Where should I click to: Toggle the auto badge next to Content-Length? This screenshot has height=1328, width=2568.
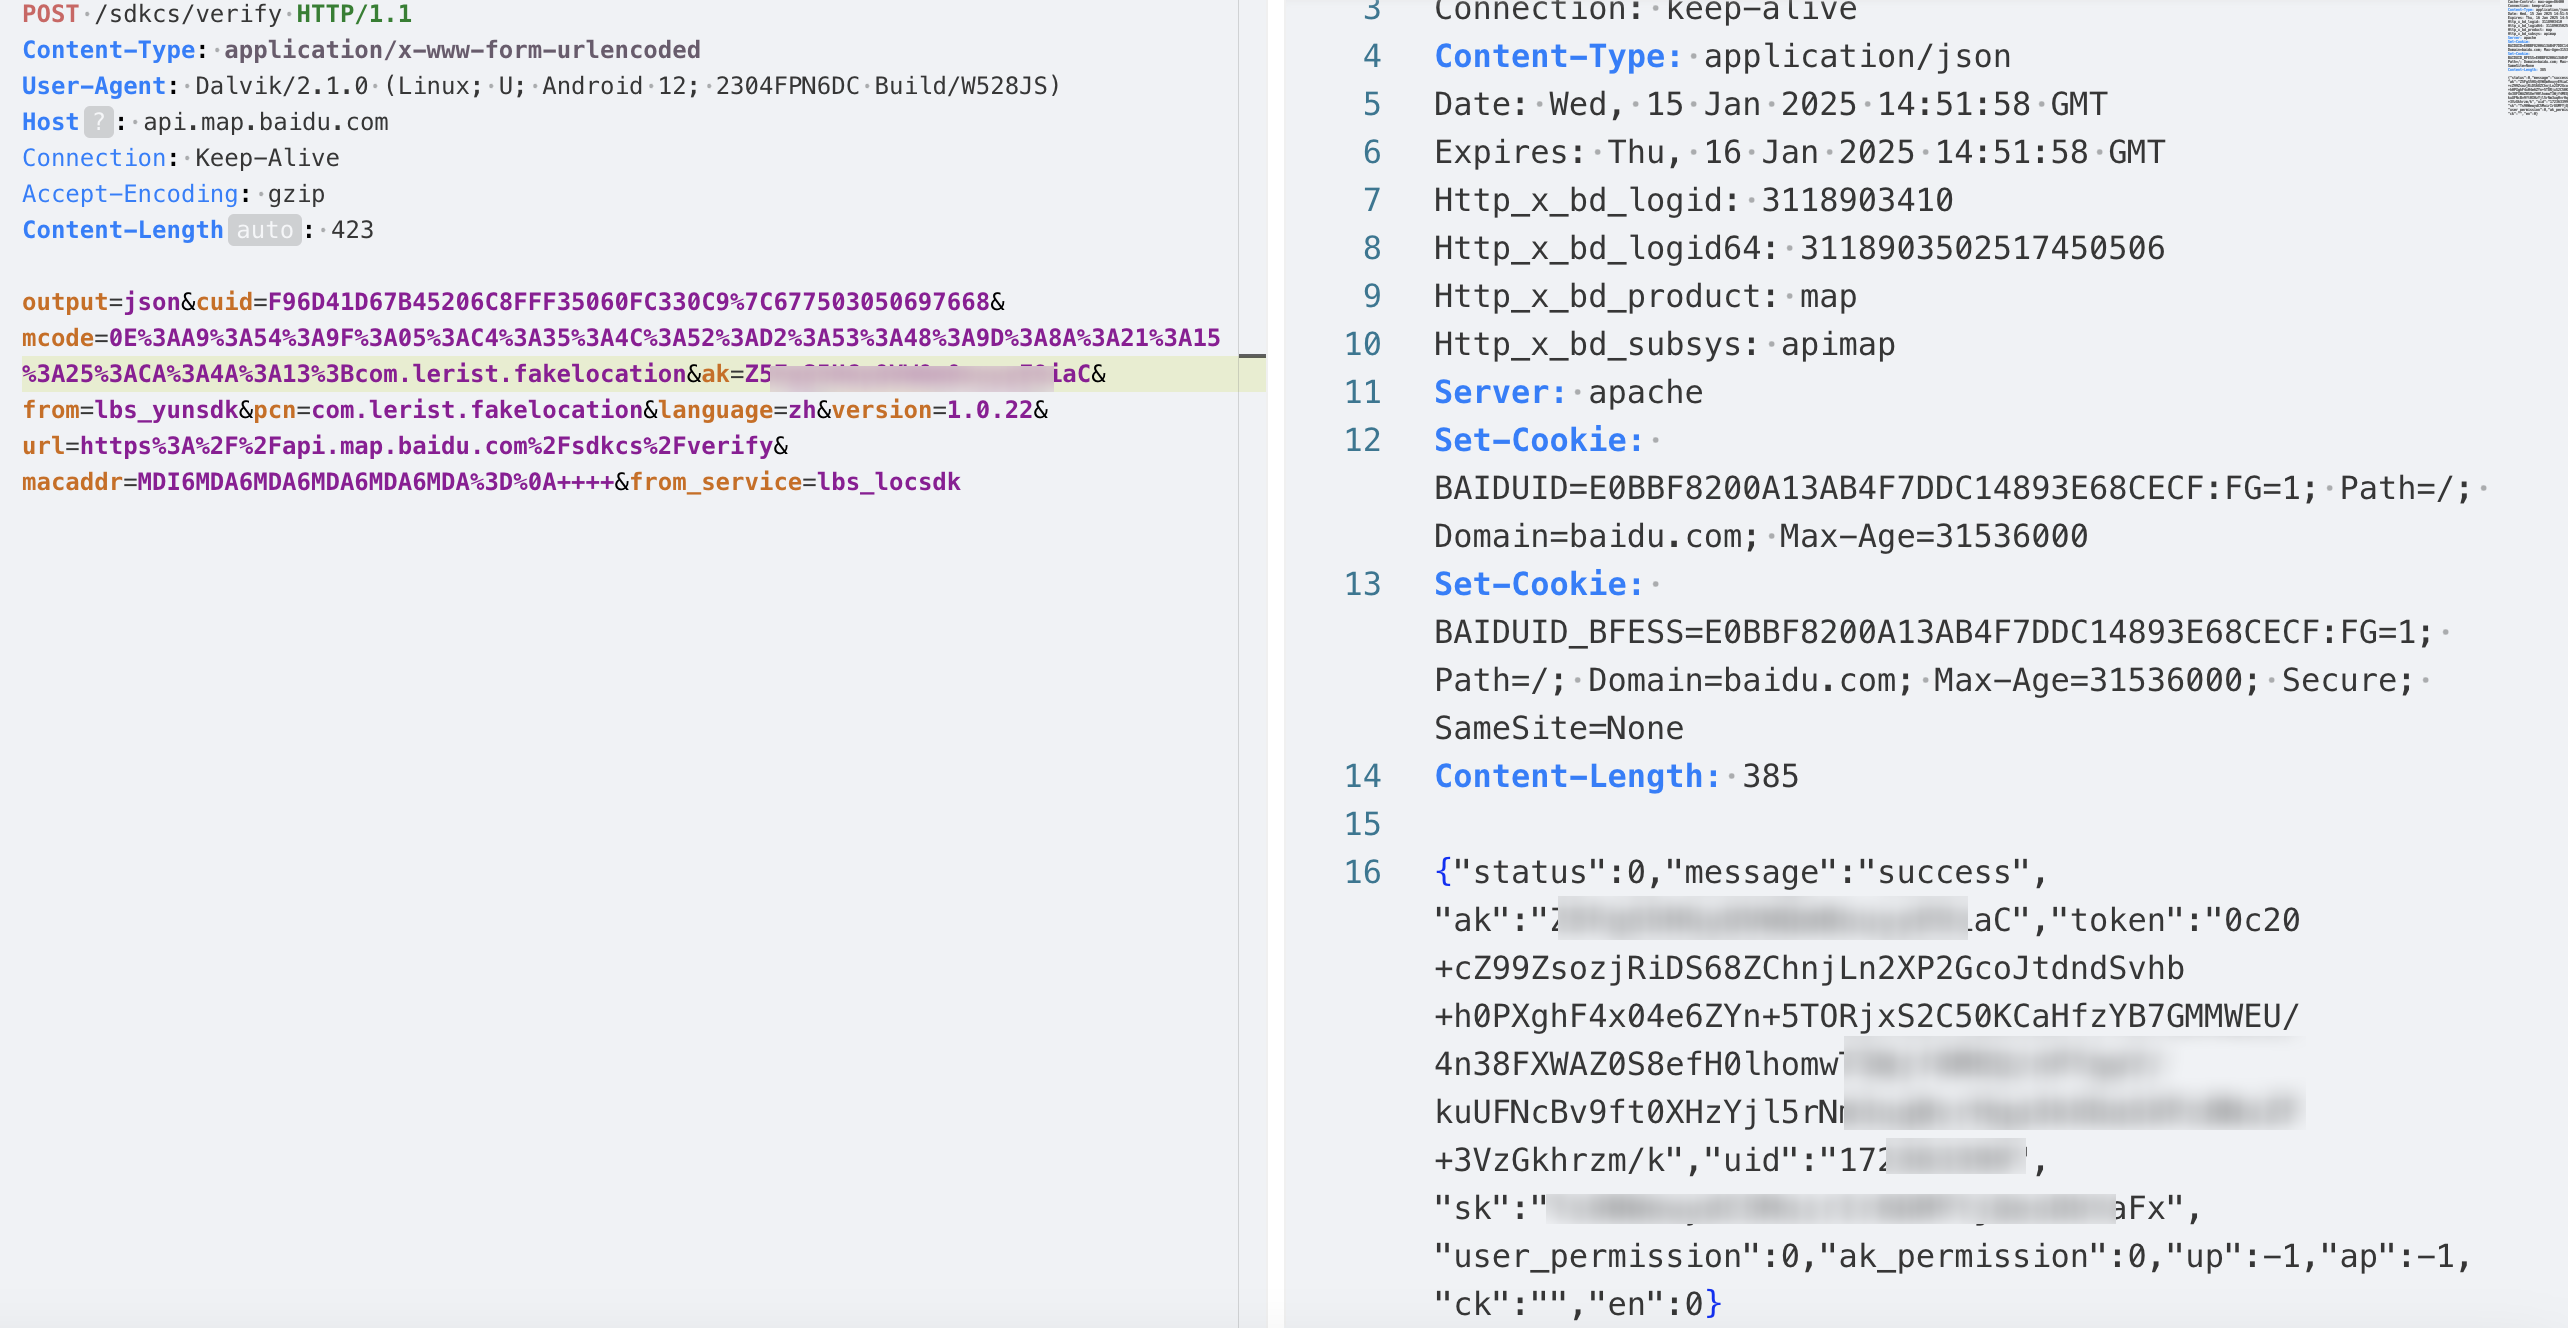coord(264,230)
